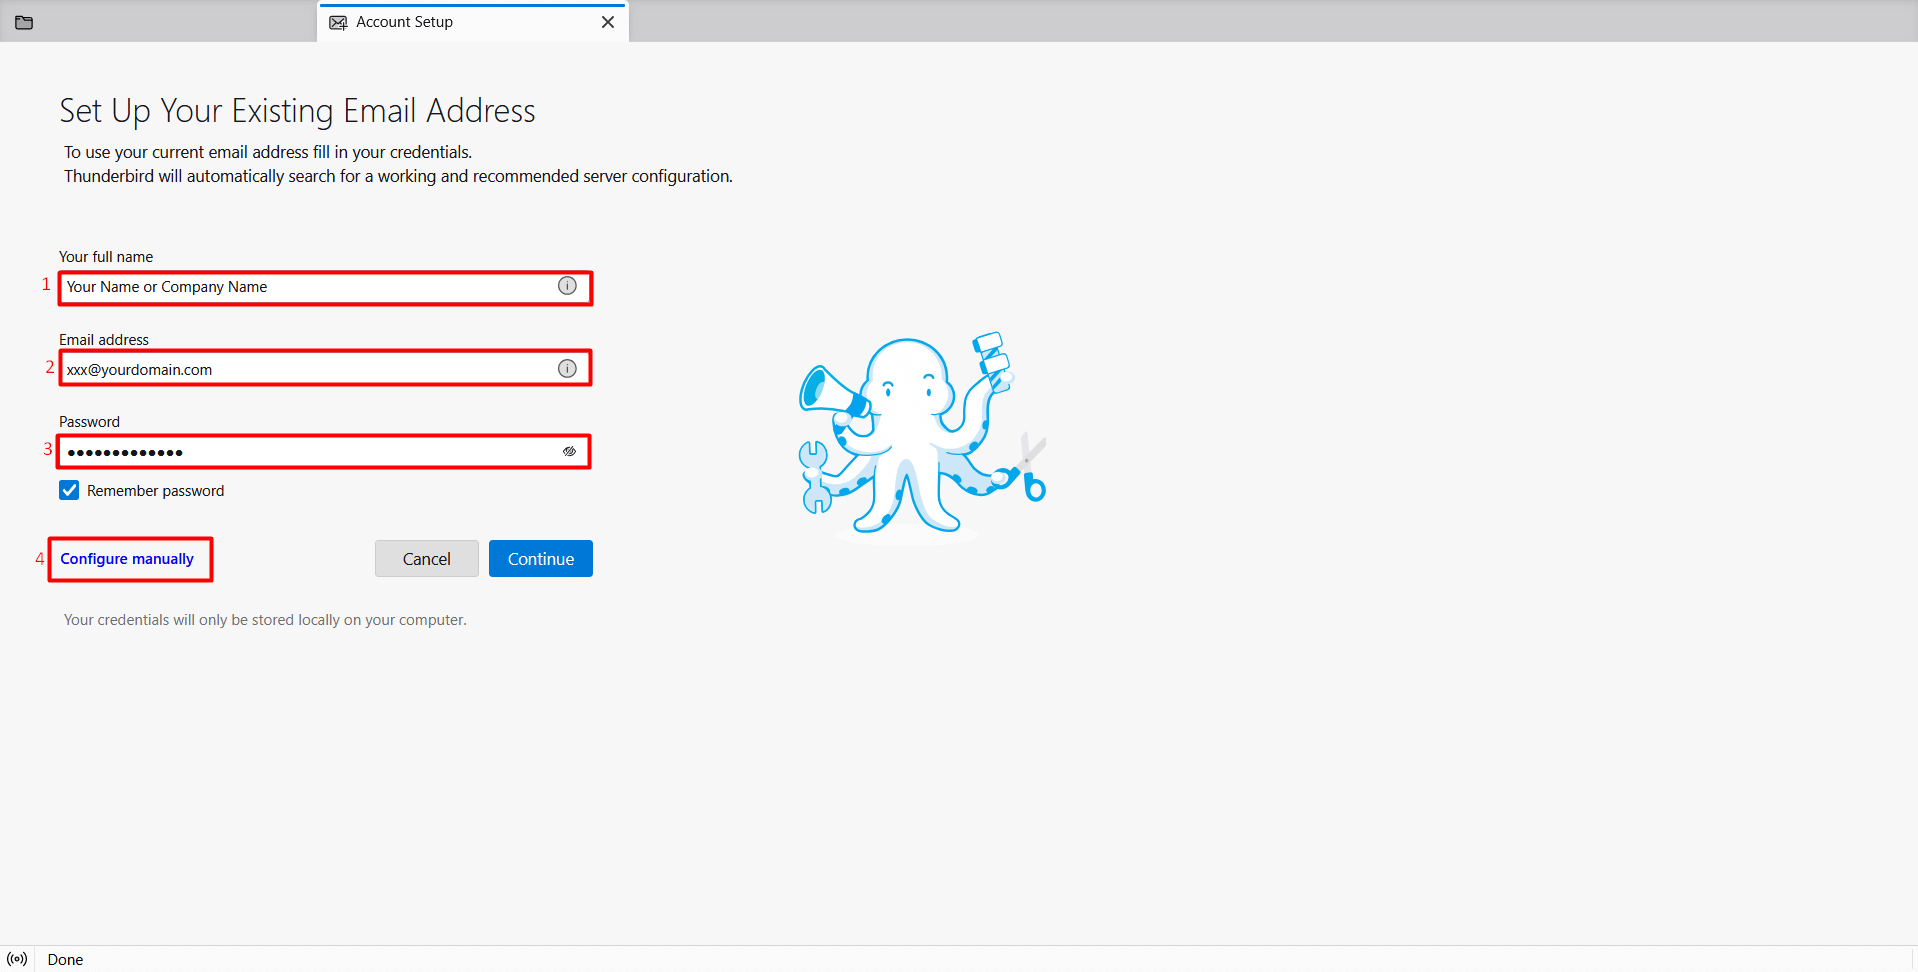Viewport: 1918px width, 972px height.
Task: Click the folder icon in the tab bar
Action: (24, 22)
